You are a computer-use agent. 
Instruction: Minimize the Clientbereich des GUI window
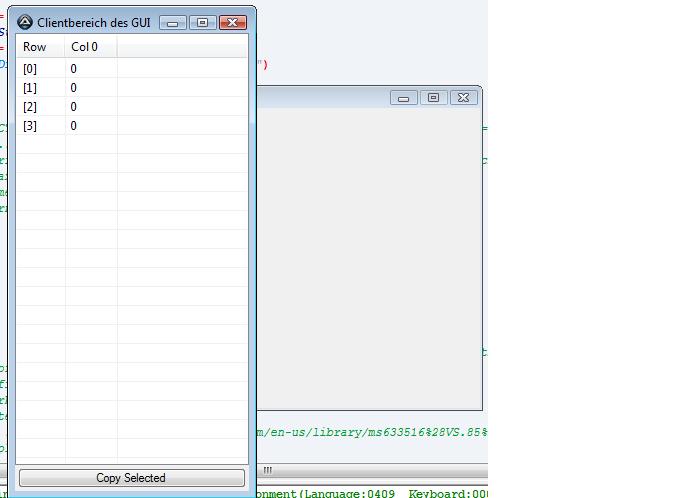tap(173, 22)
